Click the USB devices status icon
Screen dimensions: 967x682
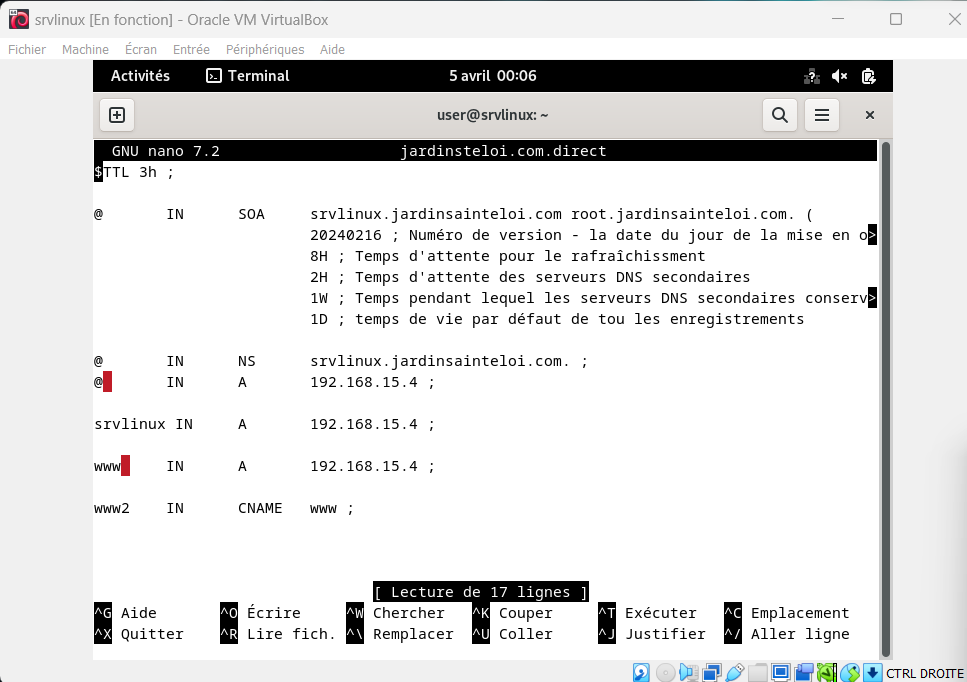pyautogui.click(x=735, y=672)
